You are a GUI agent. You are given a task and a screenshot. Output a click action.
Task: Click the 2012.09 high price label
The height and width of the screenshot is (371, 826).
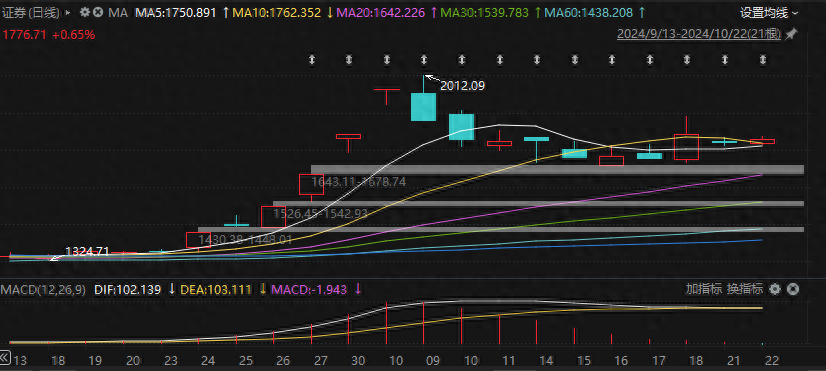pos(463,85)
